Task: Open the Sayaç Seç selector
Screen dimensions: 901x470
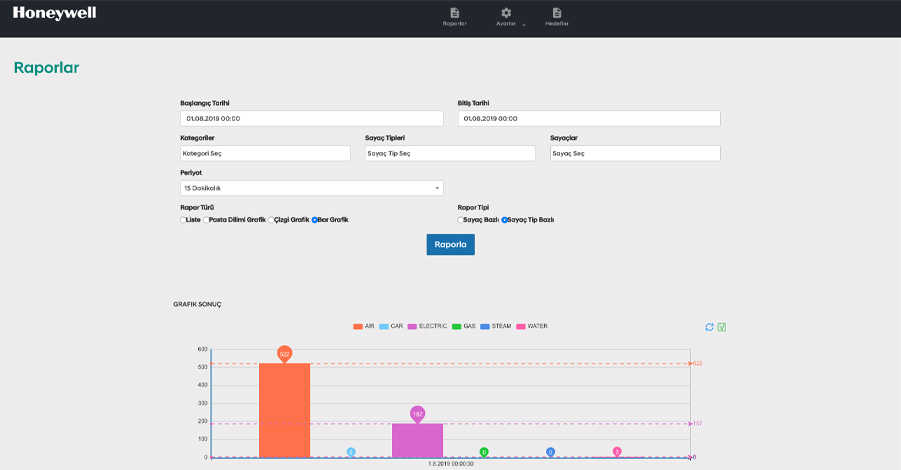Action: pos(635,153)
